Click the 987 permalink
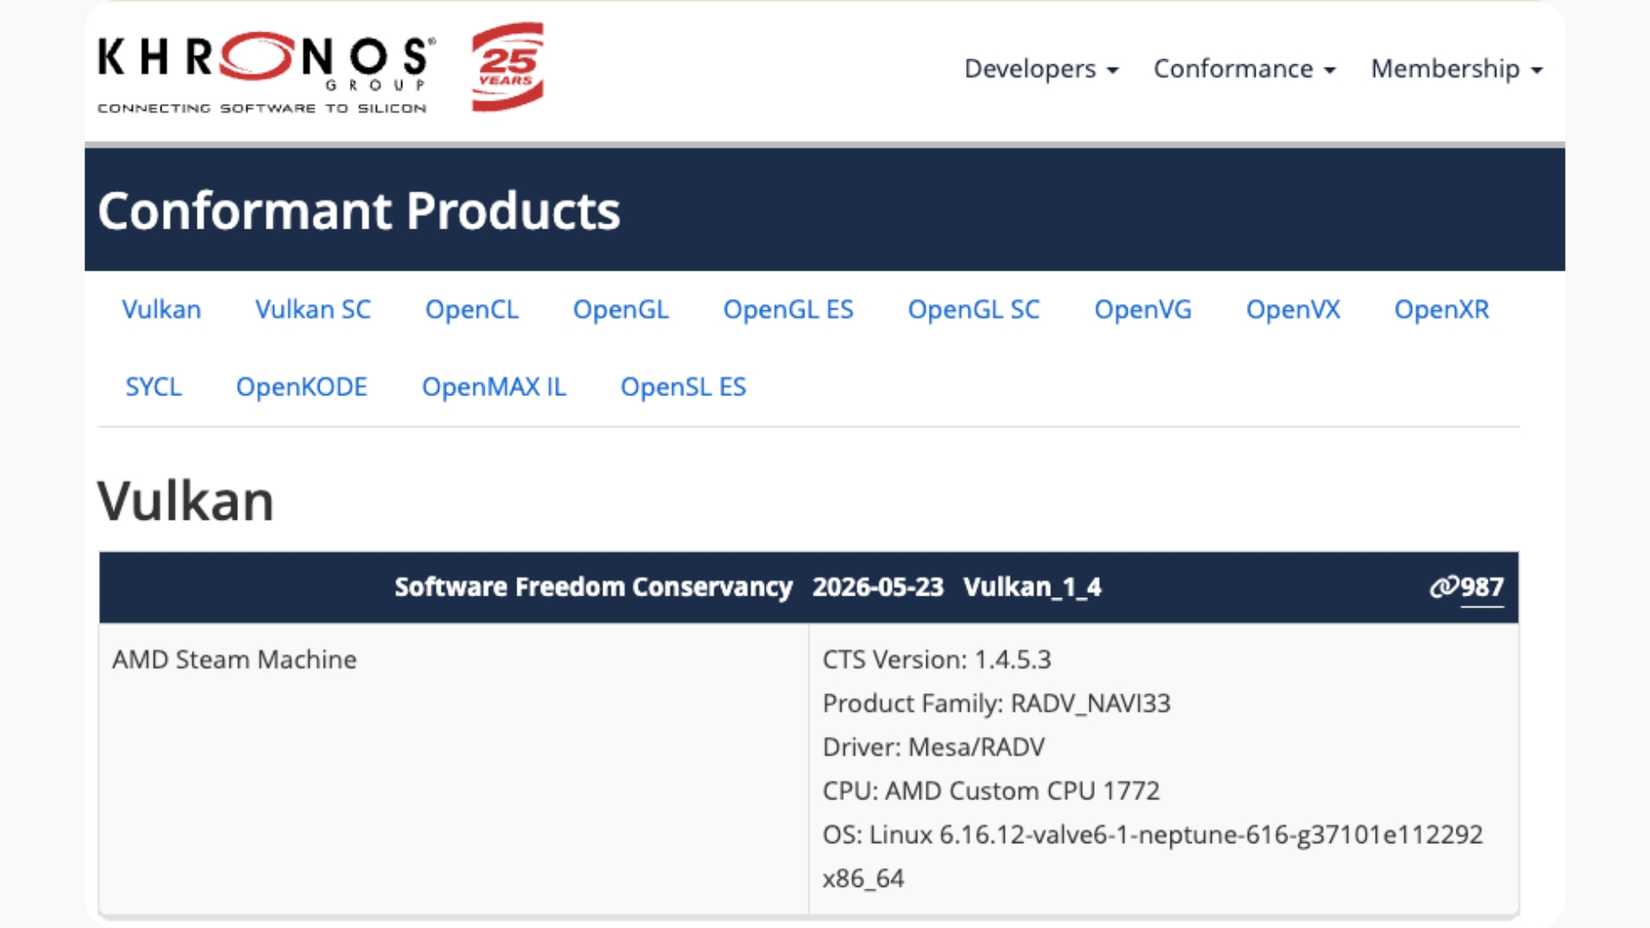 coord(1466,587)
